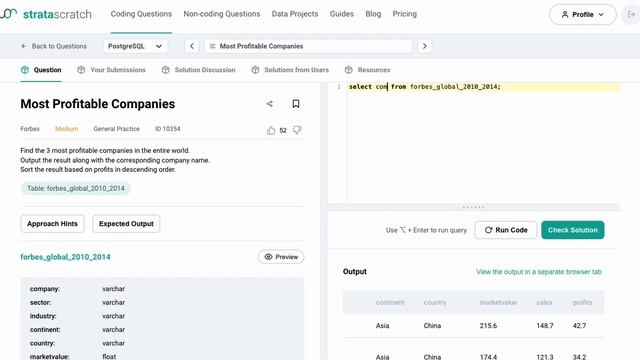Open Non-coding Questions in the navigation
Viewport: 640px width, 360px height.
(222, 14)
